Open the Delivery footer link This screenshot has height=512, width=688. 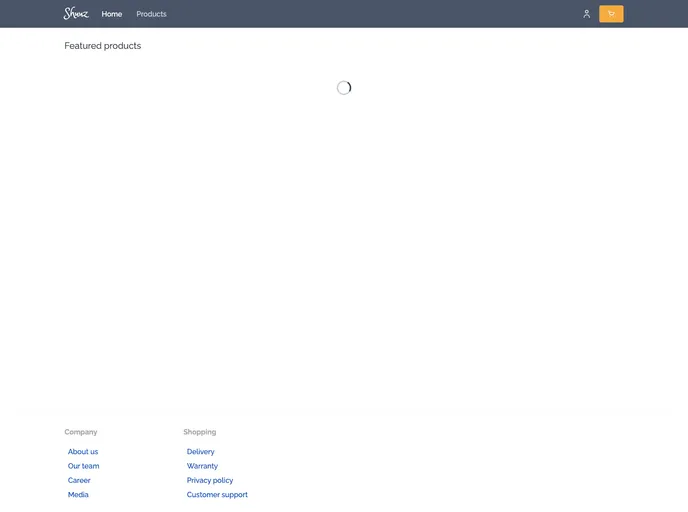pyautogui.click(x=201, y=451)
